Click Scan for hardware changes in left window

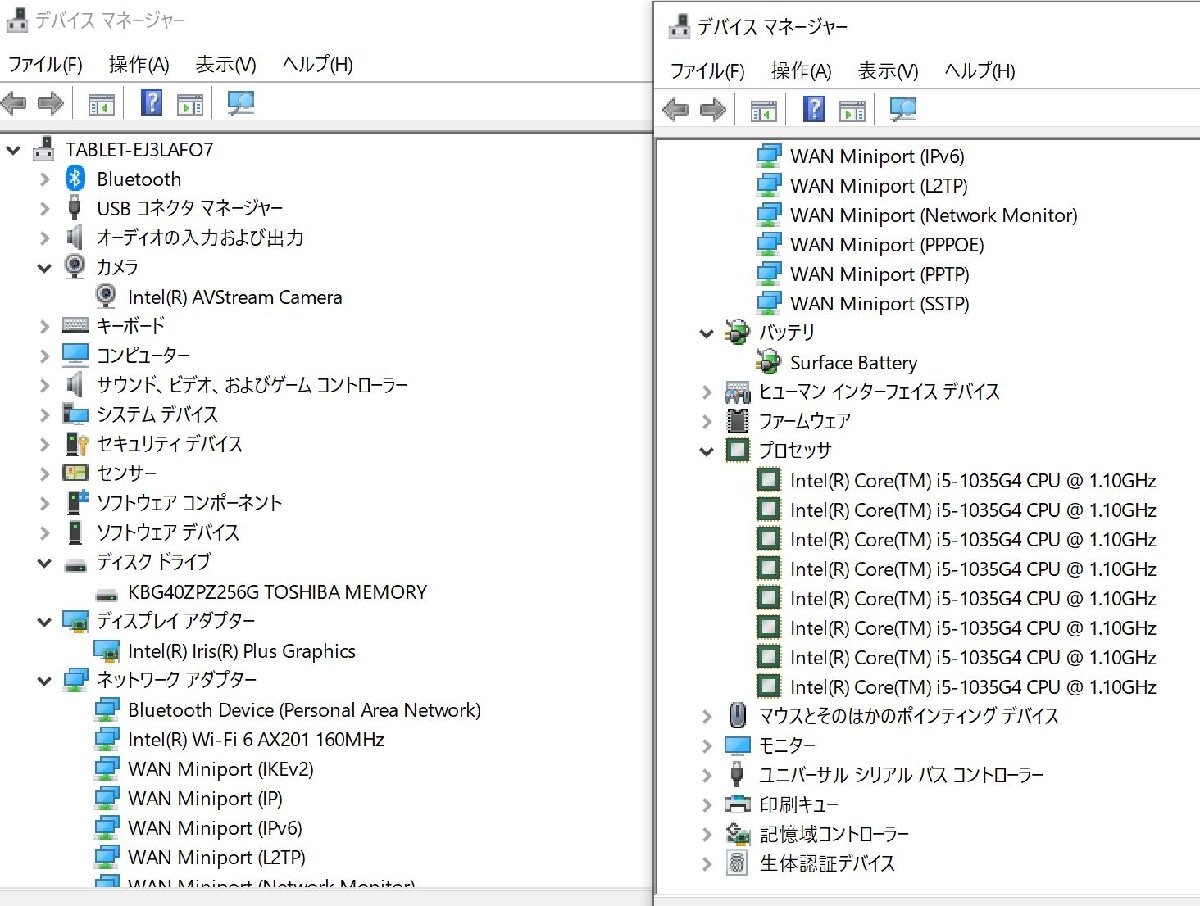[x=241, y=103]
